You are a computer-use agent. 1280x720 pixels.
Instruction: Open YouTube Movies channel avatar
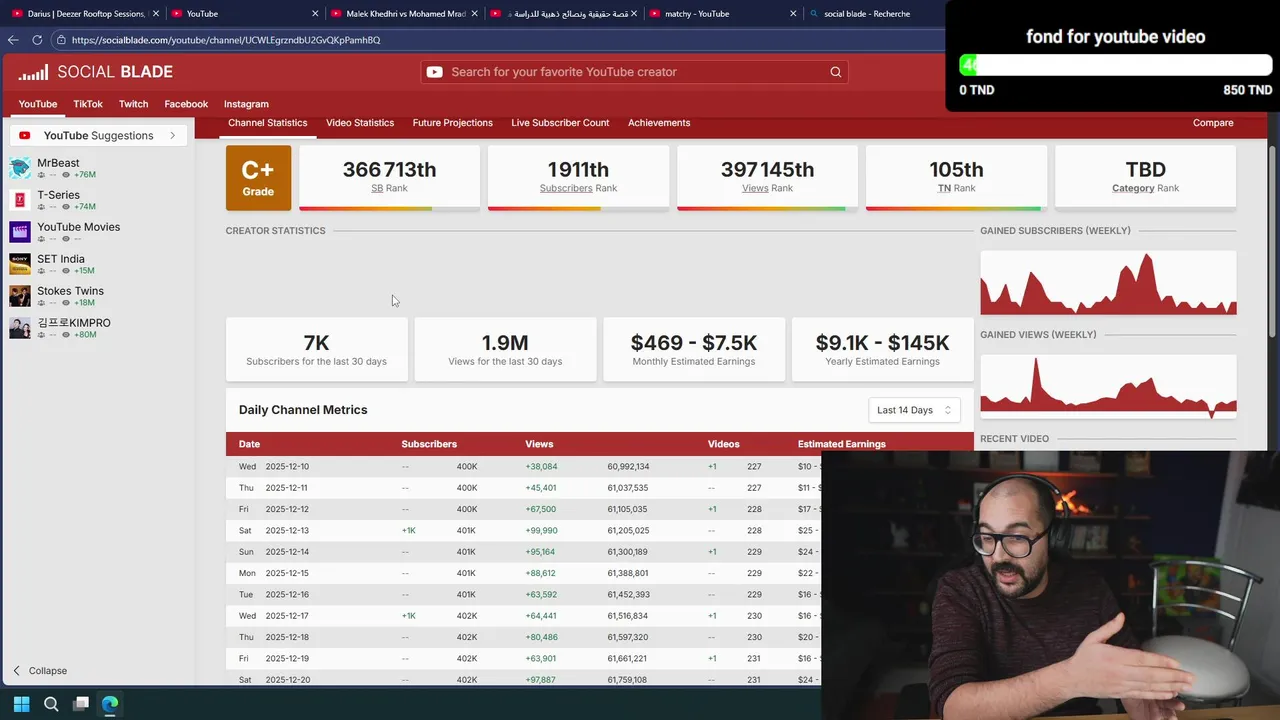click(20, 232)
